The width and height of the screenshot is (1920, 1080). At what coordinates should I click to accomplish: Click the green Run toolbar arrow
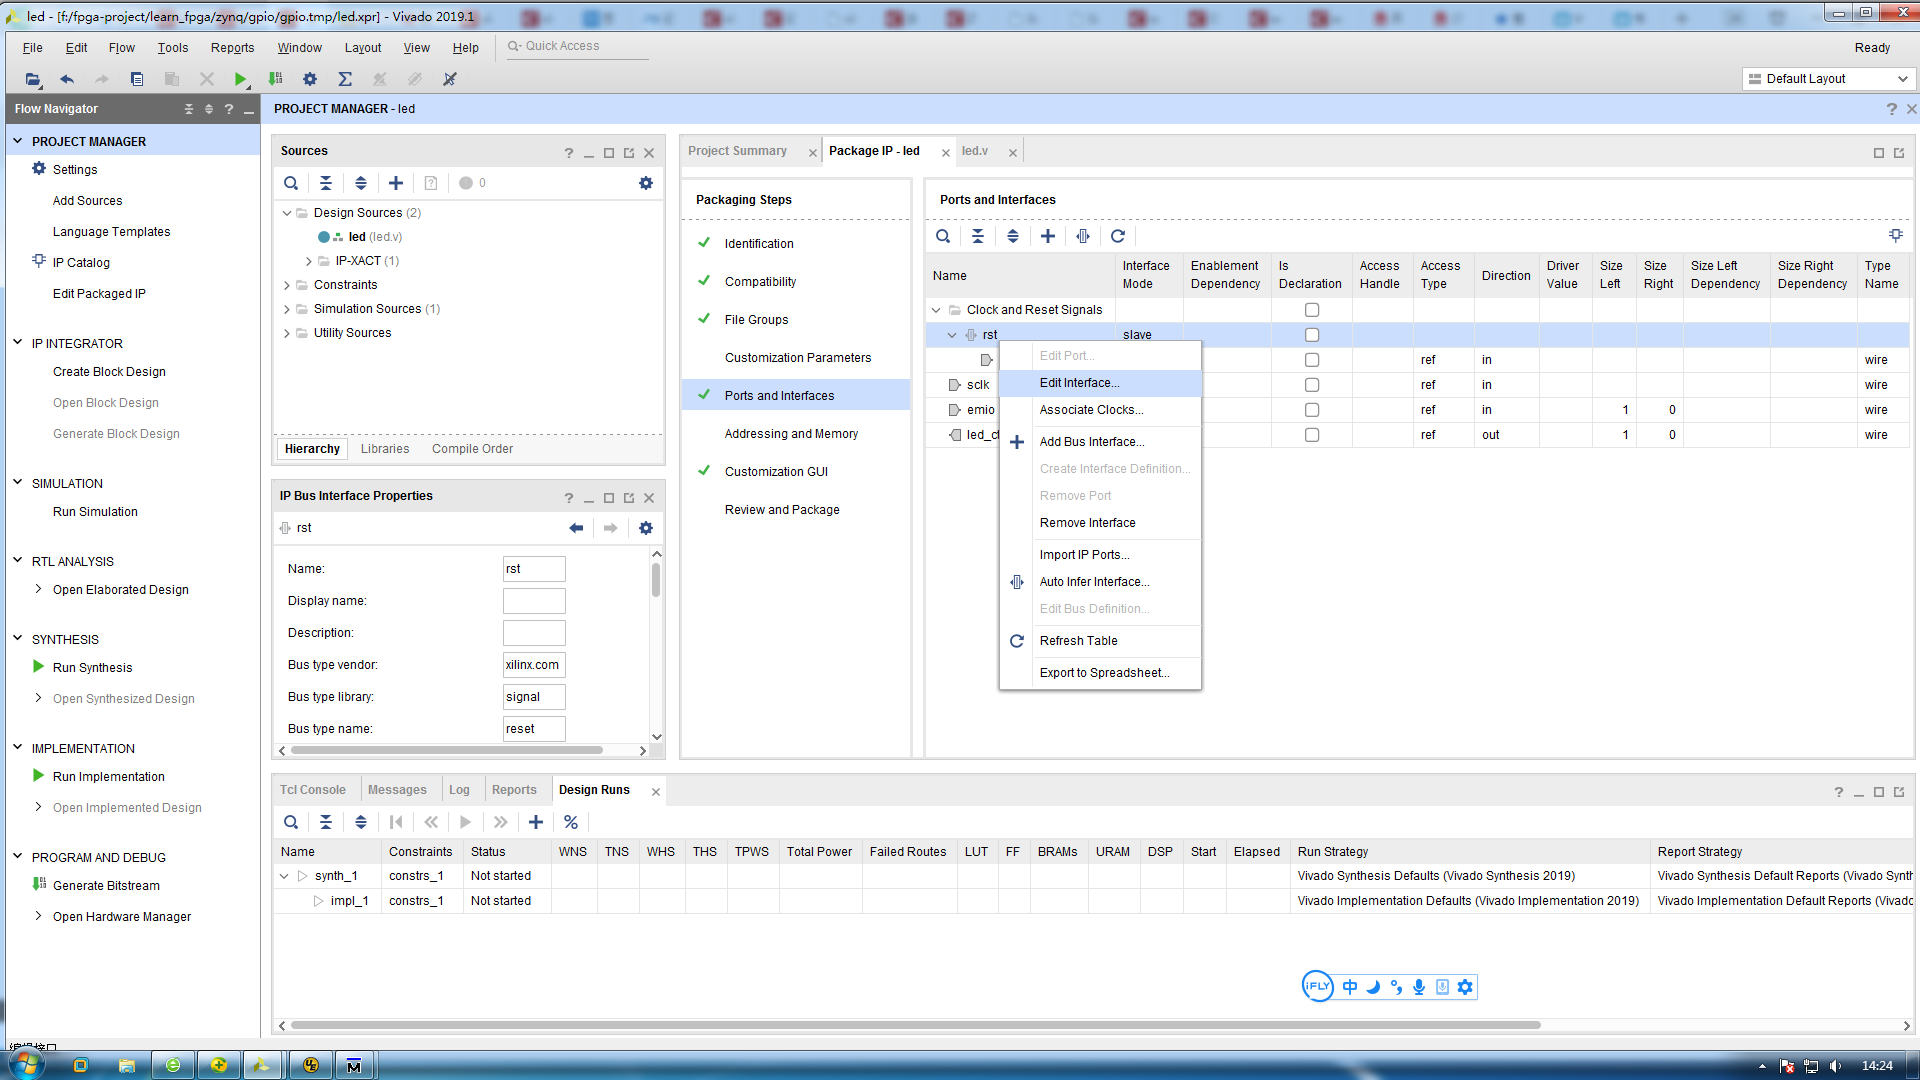click(240, 79)
